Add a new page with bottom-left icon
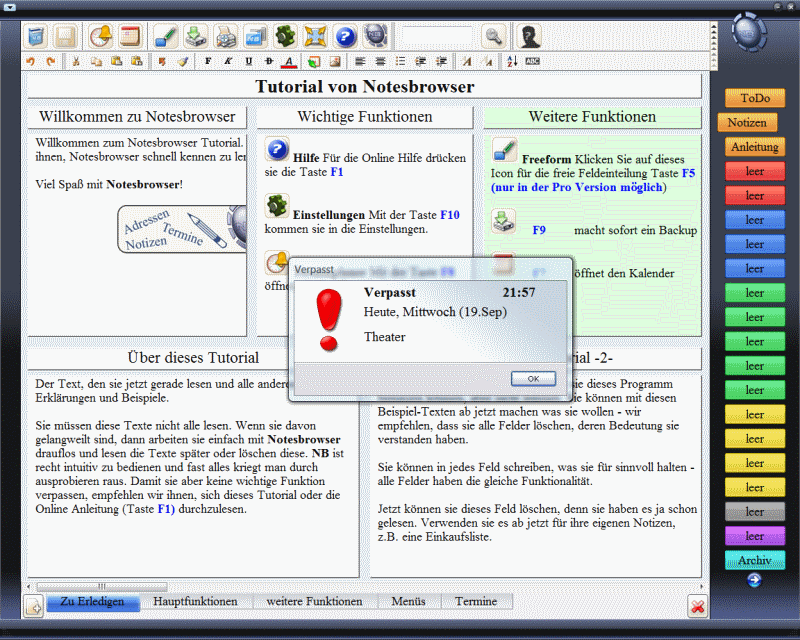Viewport: 800px width, 640px height. (34, 606)
